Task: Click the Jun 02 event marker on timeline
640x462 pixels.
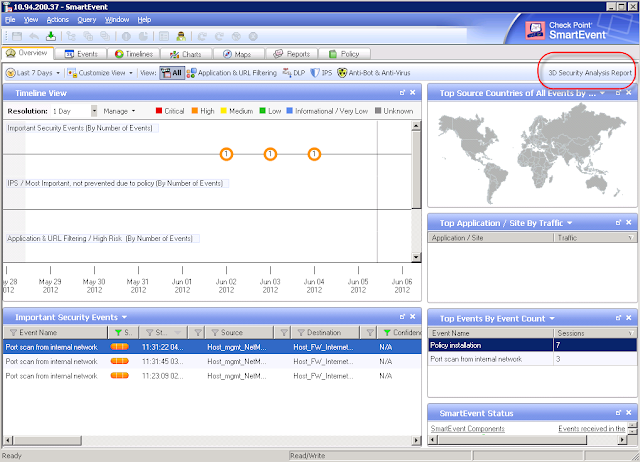Action: pyautogui.click(x=226, y=154)
